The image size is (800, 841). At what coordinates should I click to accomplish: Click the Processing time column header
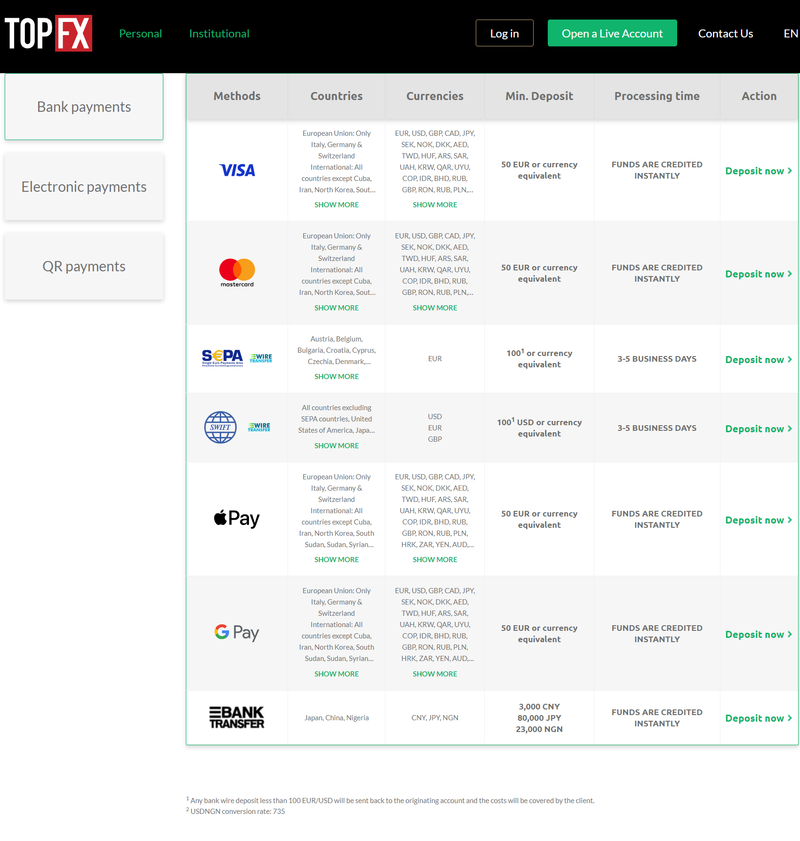pos(657,96)
